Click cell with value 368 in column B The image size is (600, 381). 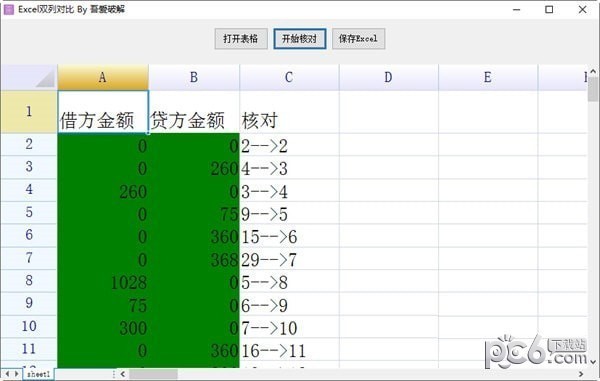(x=194, y=258)
